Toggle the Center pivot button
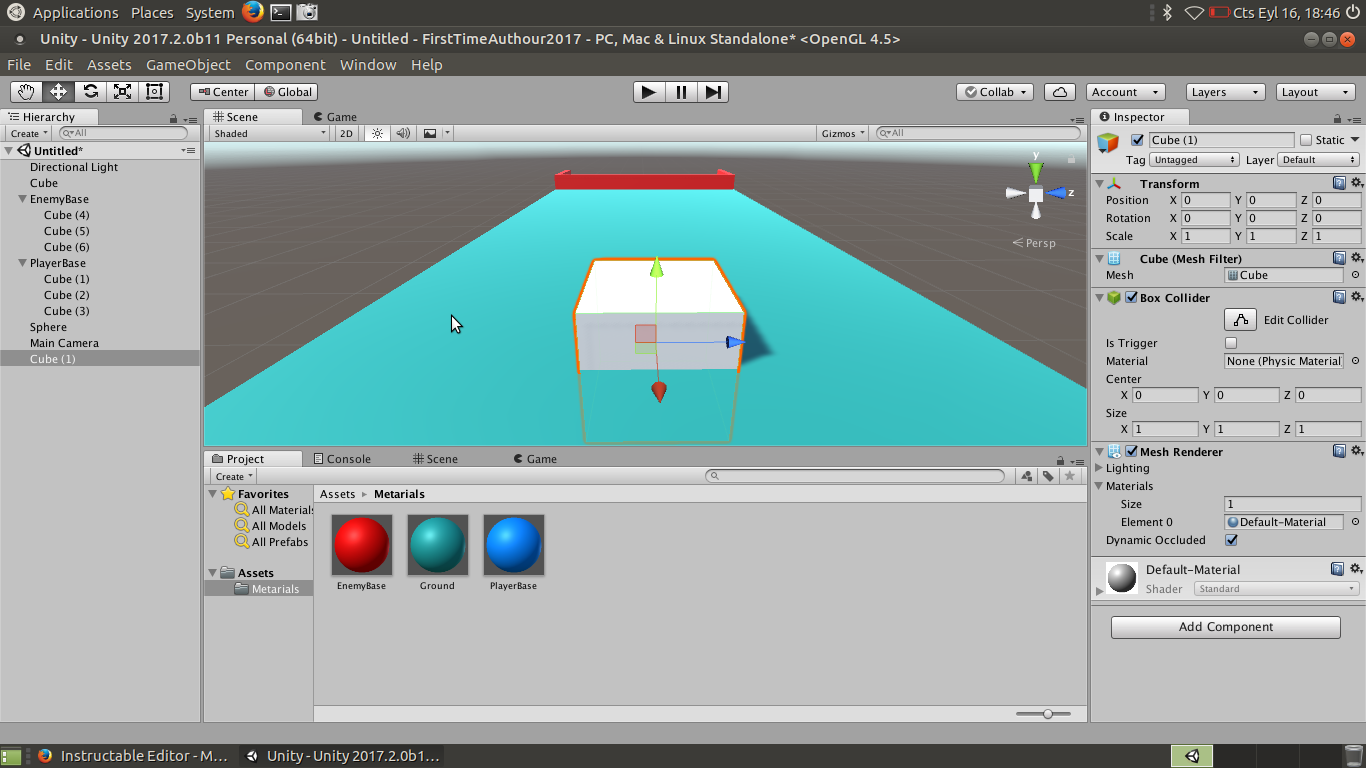 click(222, 92)
